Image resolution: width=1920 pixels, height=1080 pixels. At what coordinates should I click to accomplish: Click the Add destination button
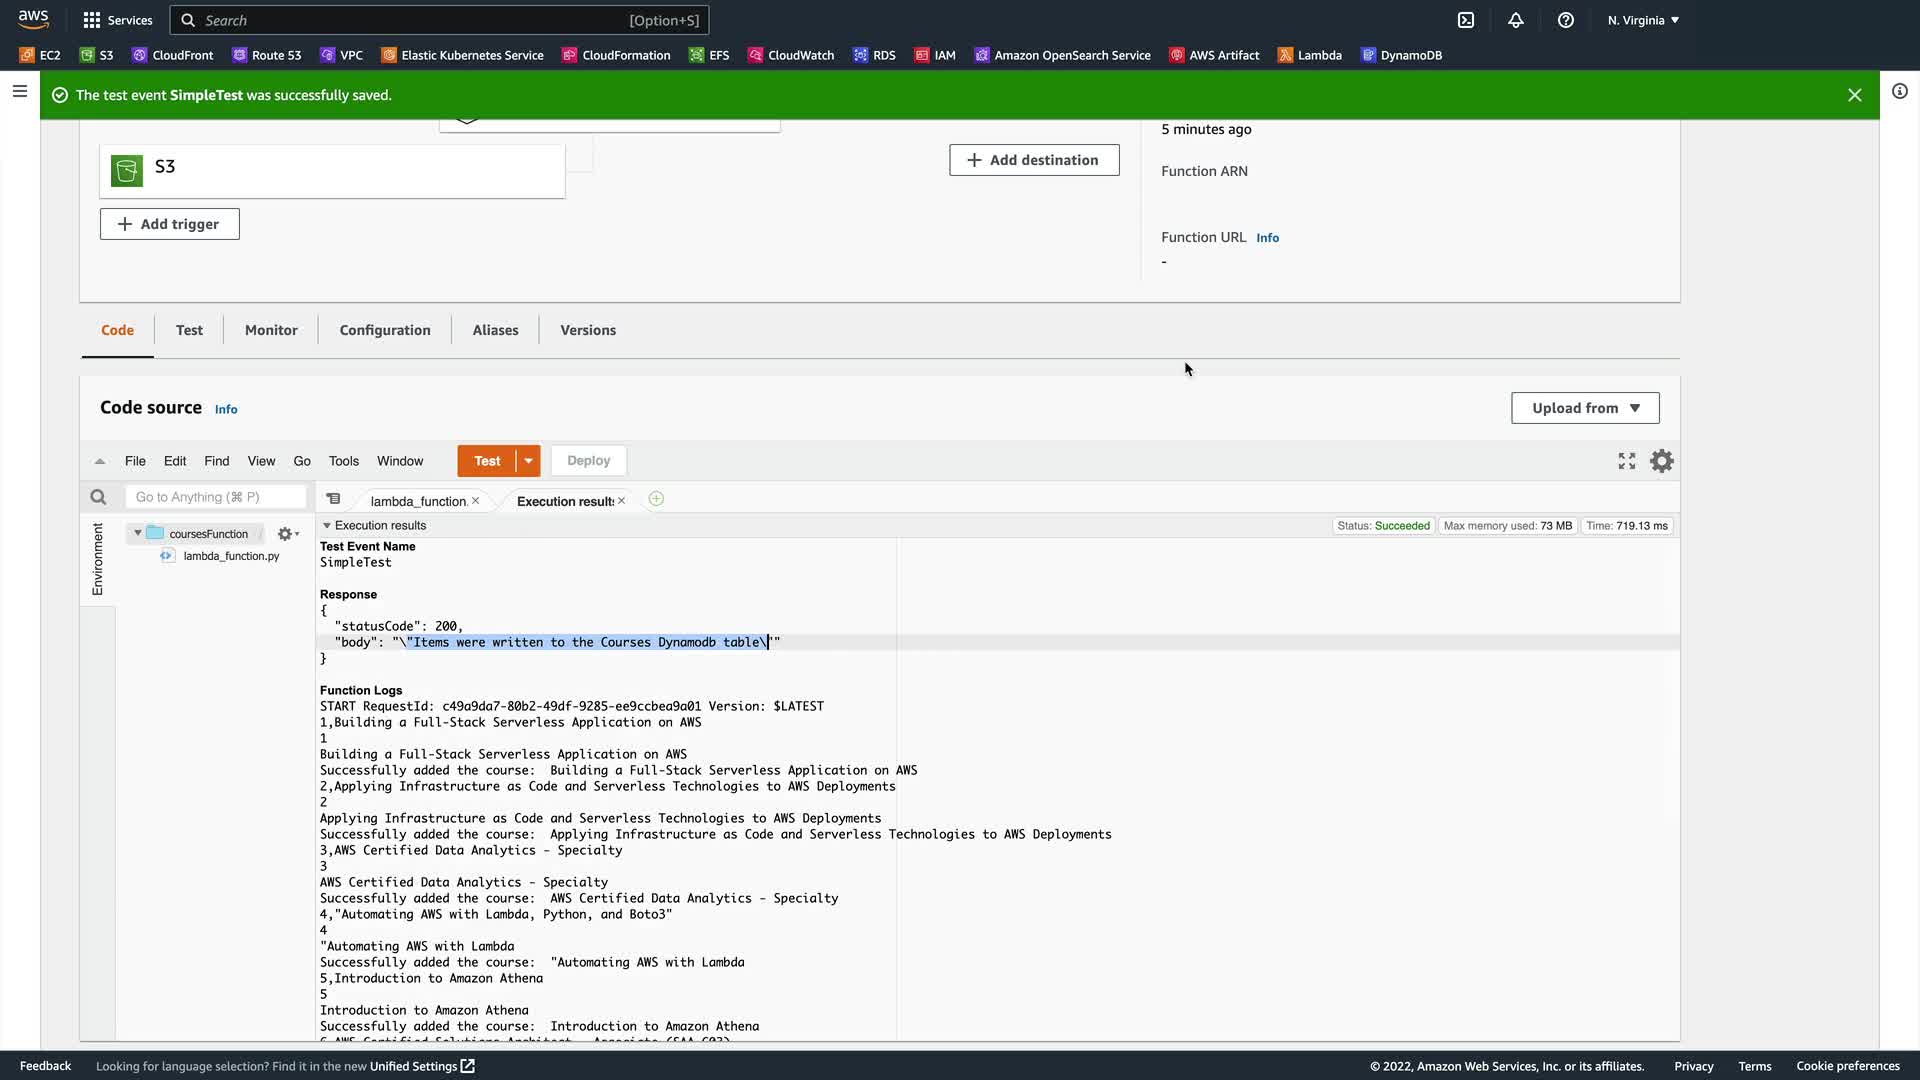1034,160
